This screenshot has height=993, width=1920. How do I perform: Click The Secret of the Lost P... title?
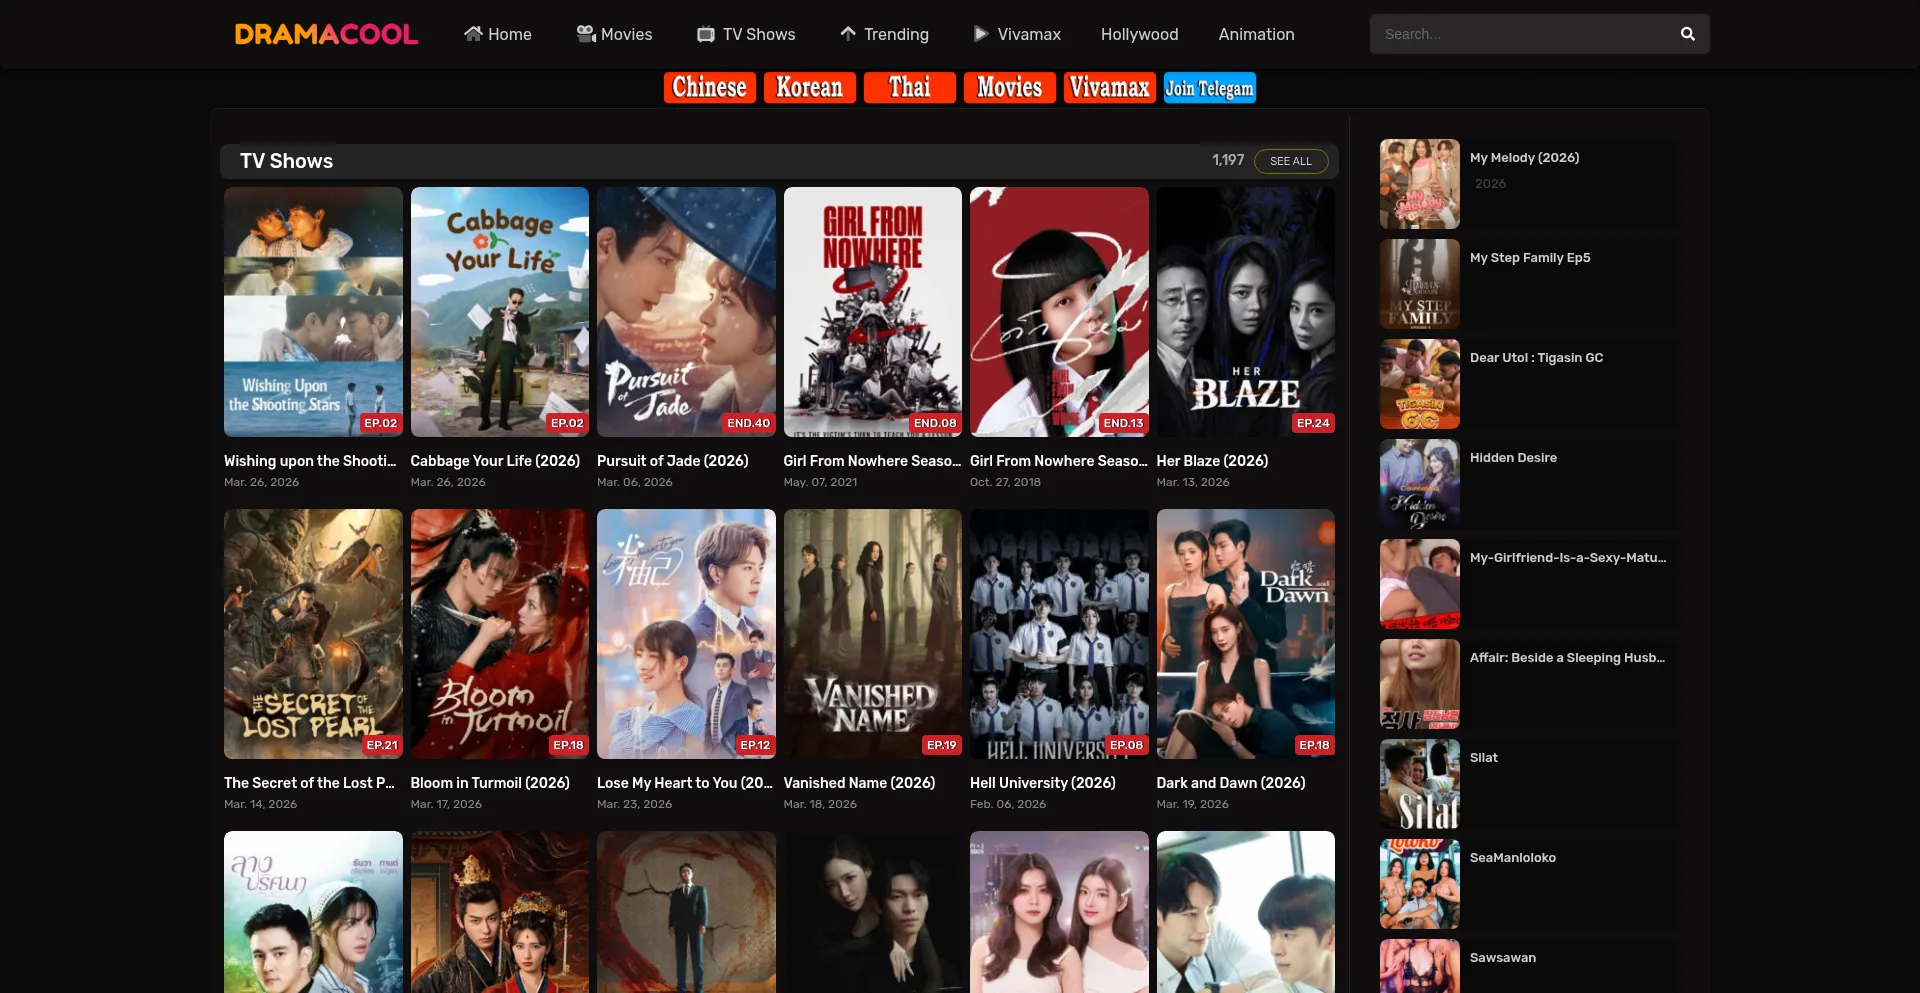point(309,783)
